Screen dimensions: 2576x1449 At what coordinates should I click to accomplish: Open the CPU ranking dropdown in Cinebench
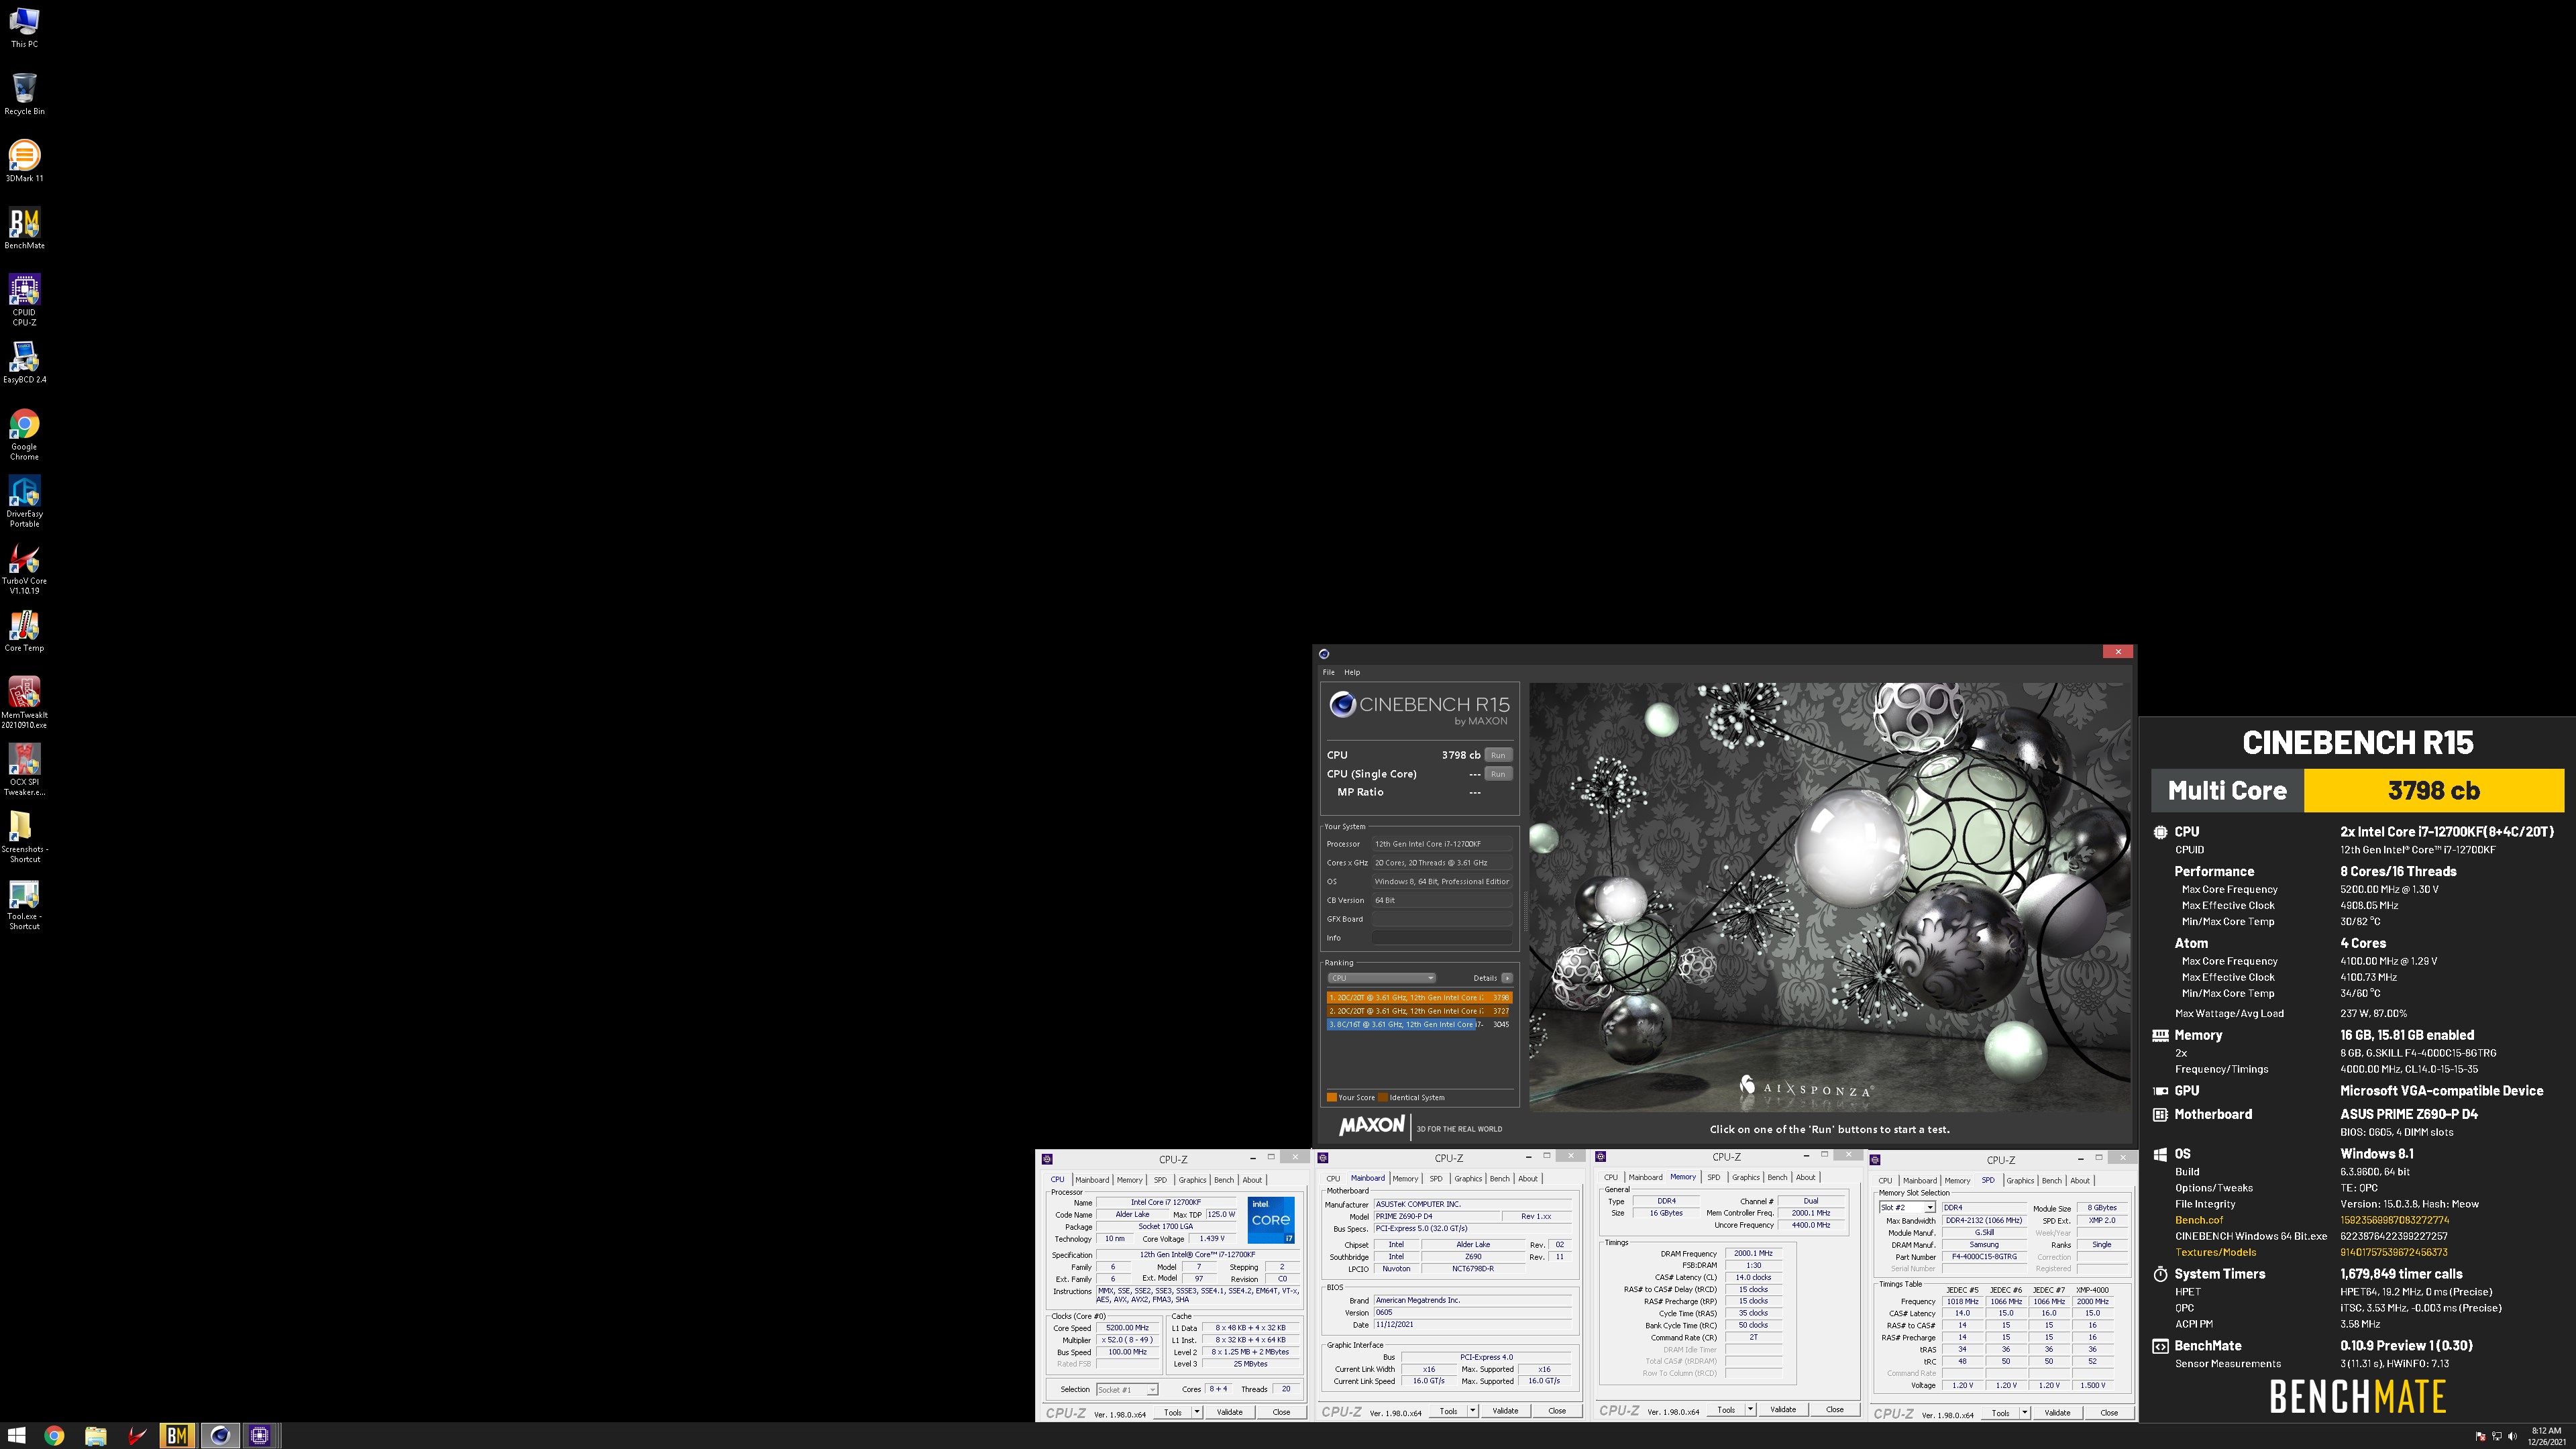pyautogui.click(x=1382, y=978)
